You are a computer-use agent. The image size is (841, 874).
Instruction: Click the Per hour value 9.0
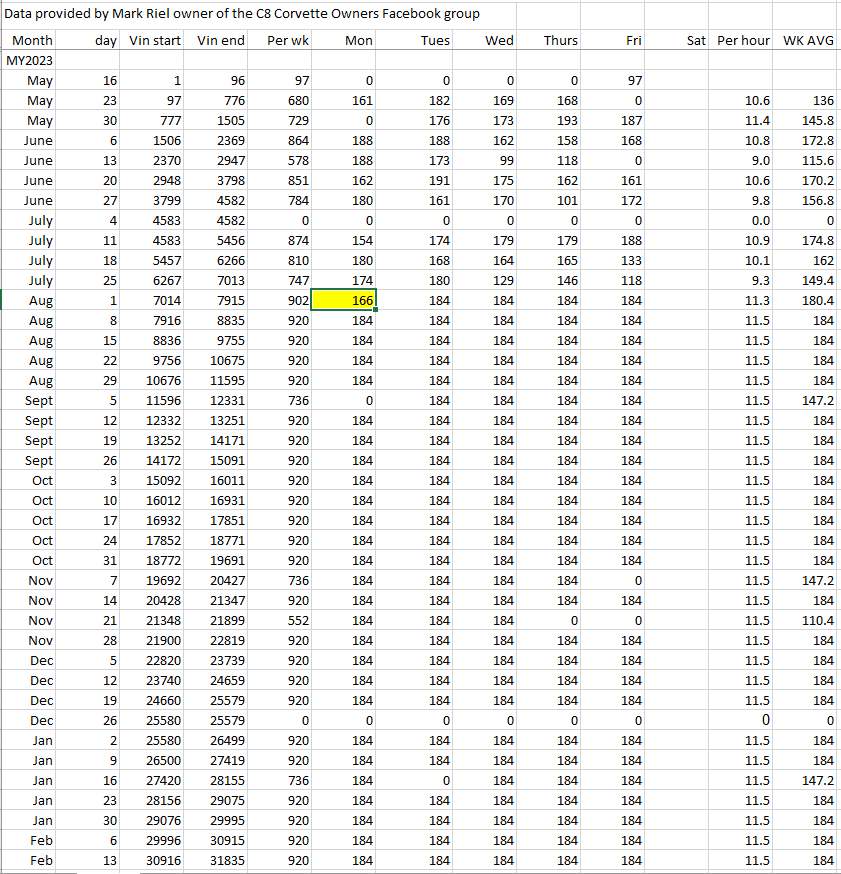pos(758,160)
